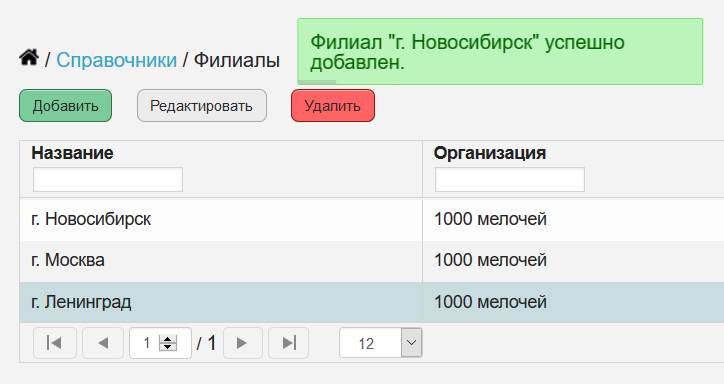
Task: Increase page number with spinner up arrow
Action: pos(168,339)
